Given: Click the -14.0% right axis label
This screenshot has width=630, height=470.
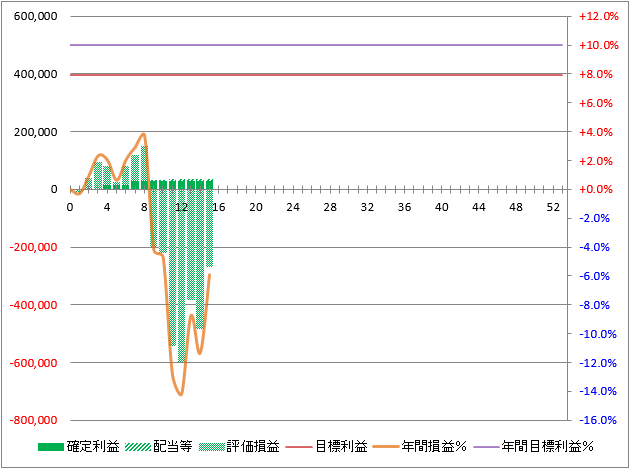Looking at the screenshot, I should point(598,391).
